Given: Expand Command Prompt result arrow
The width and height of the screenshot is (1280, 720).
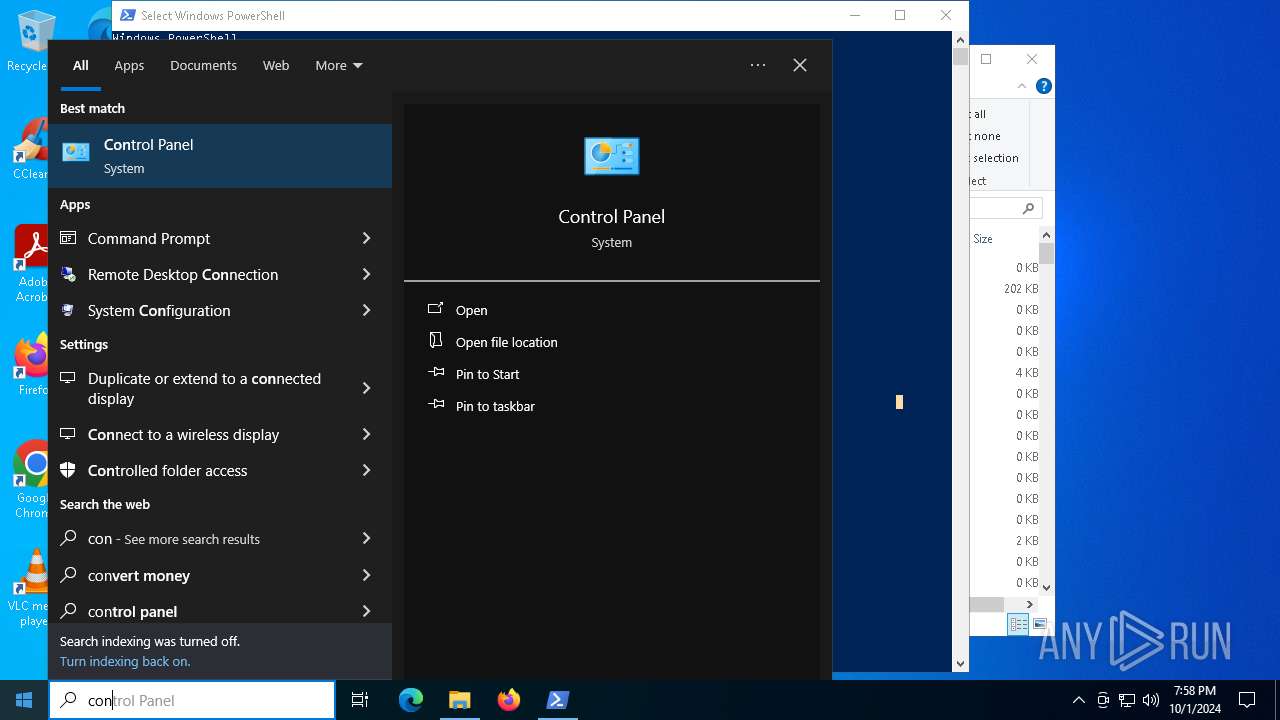Looking at the screenshot, I should click(x=366, y=238).
